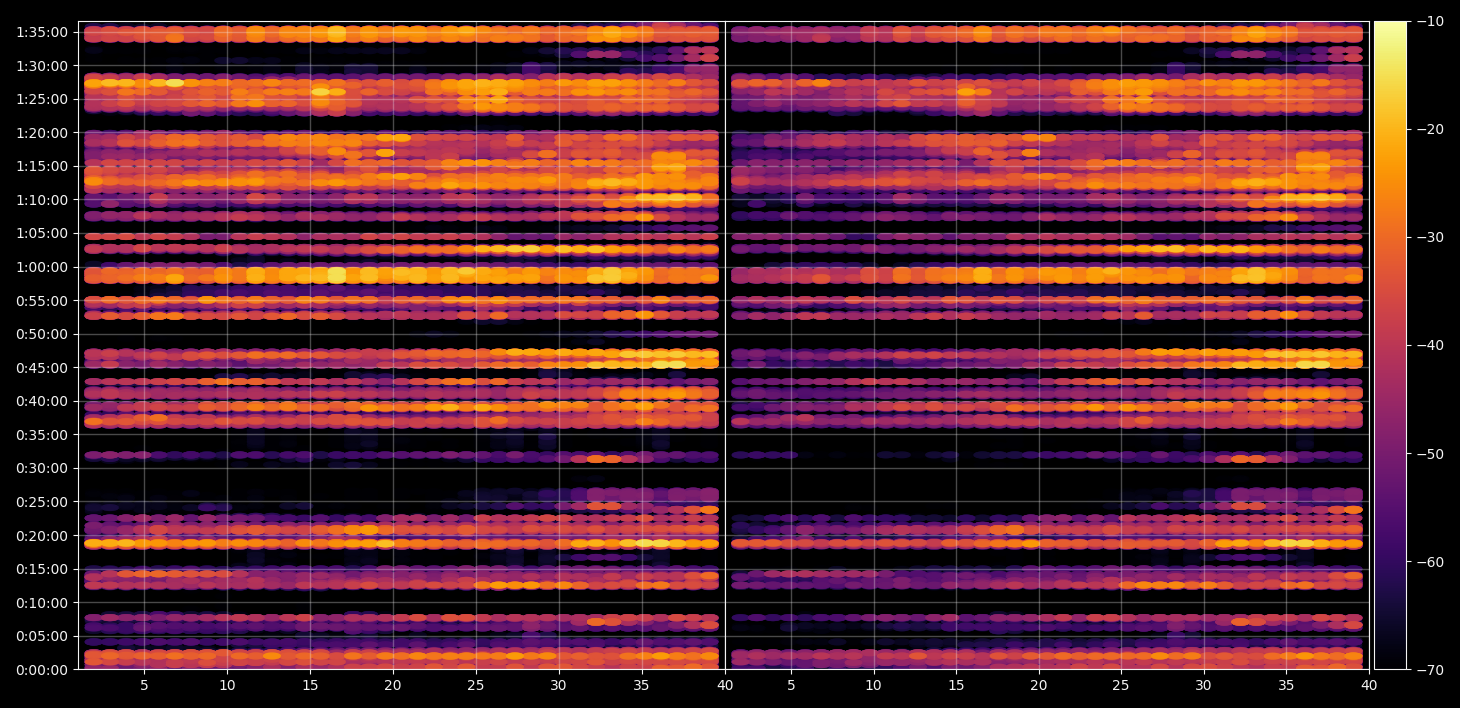Select the 0:25:00 time label
This screenshot has width=1460, height=708.
click(42, 502)
